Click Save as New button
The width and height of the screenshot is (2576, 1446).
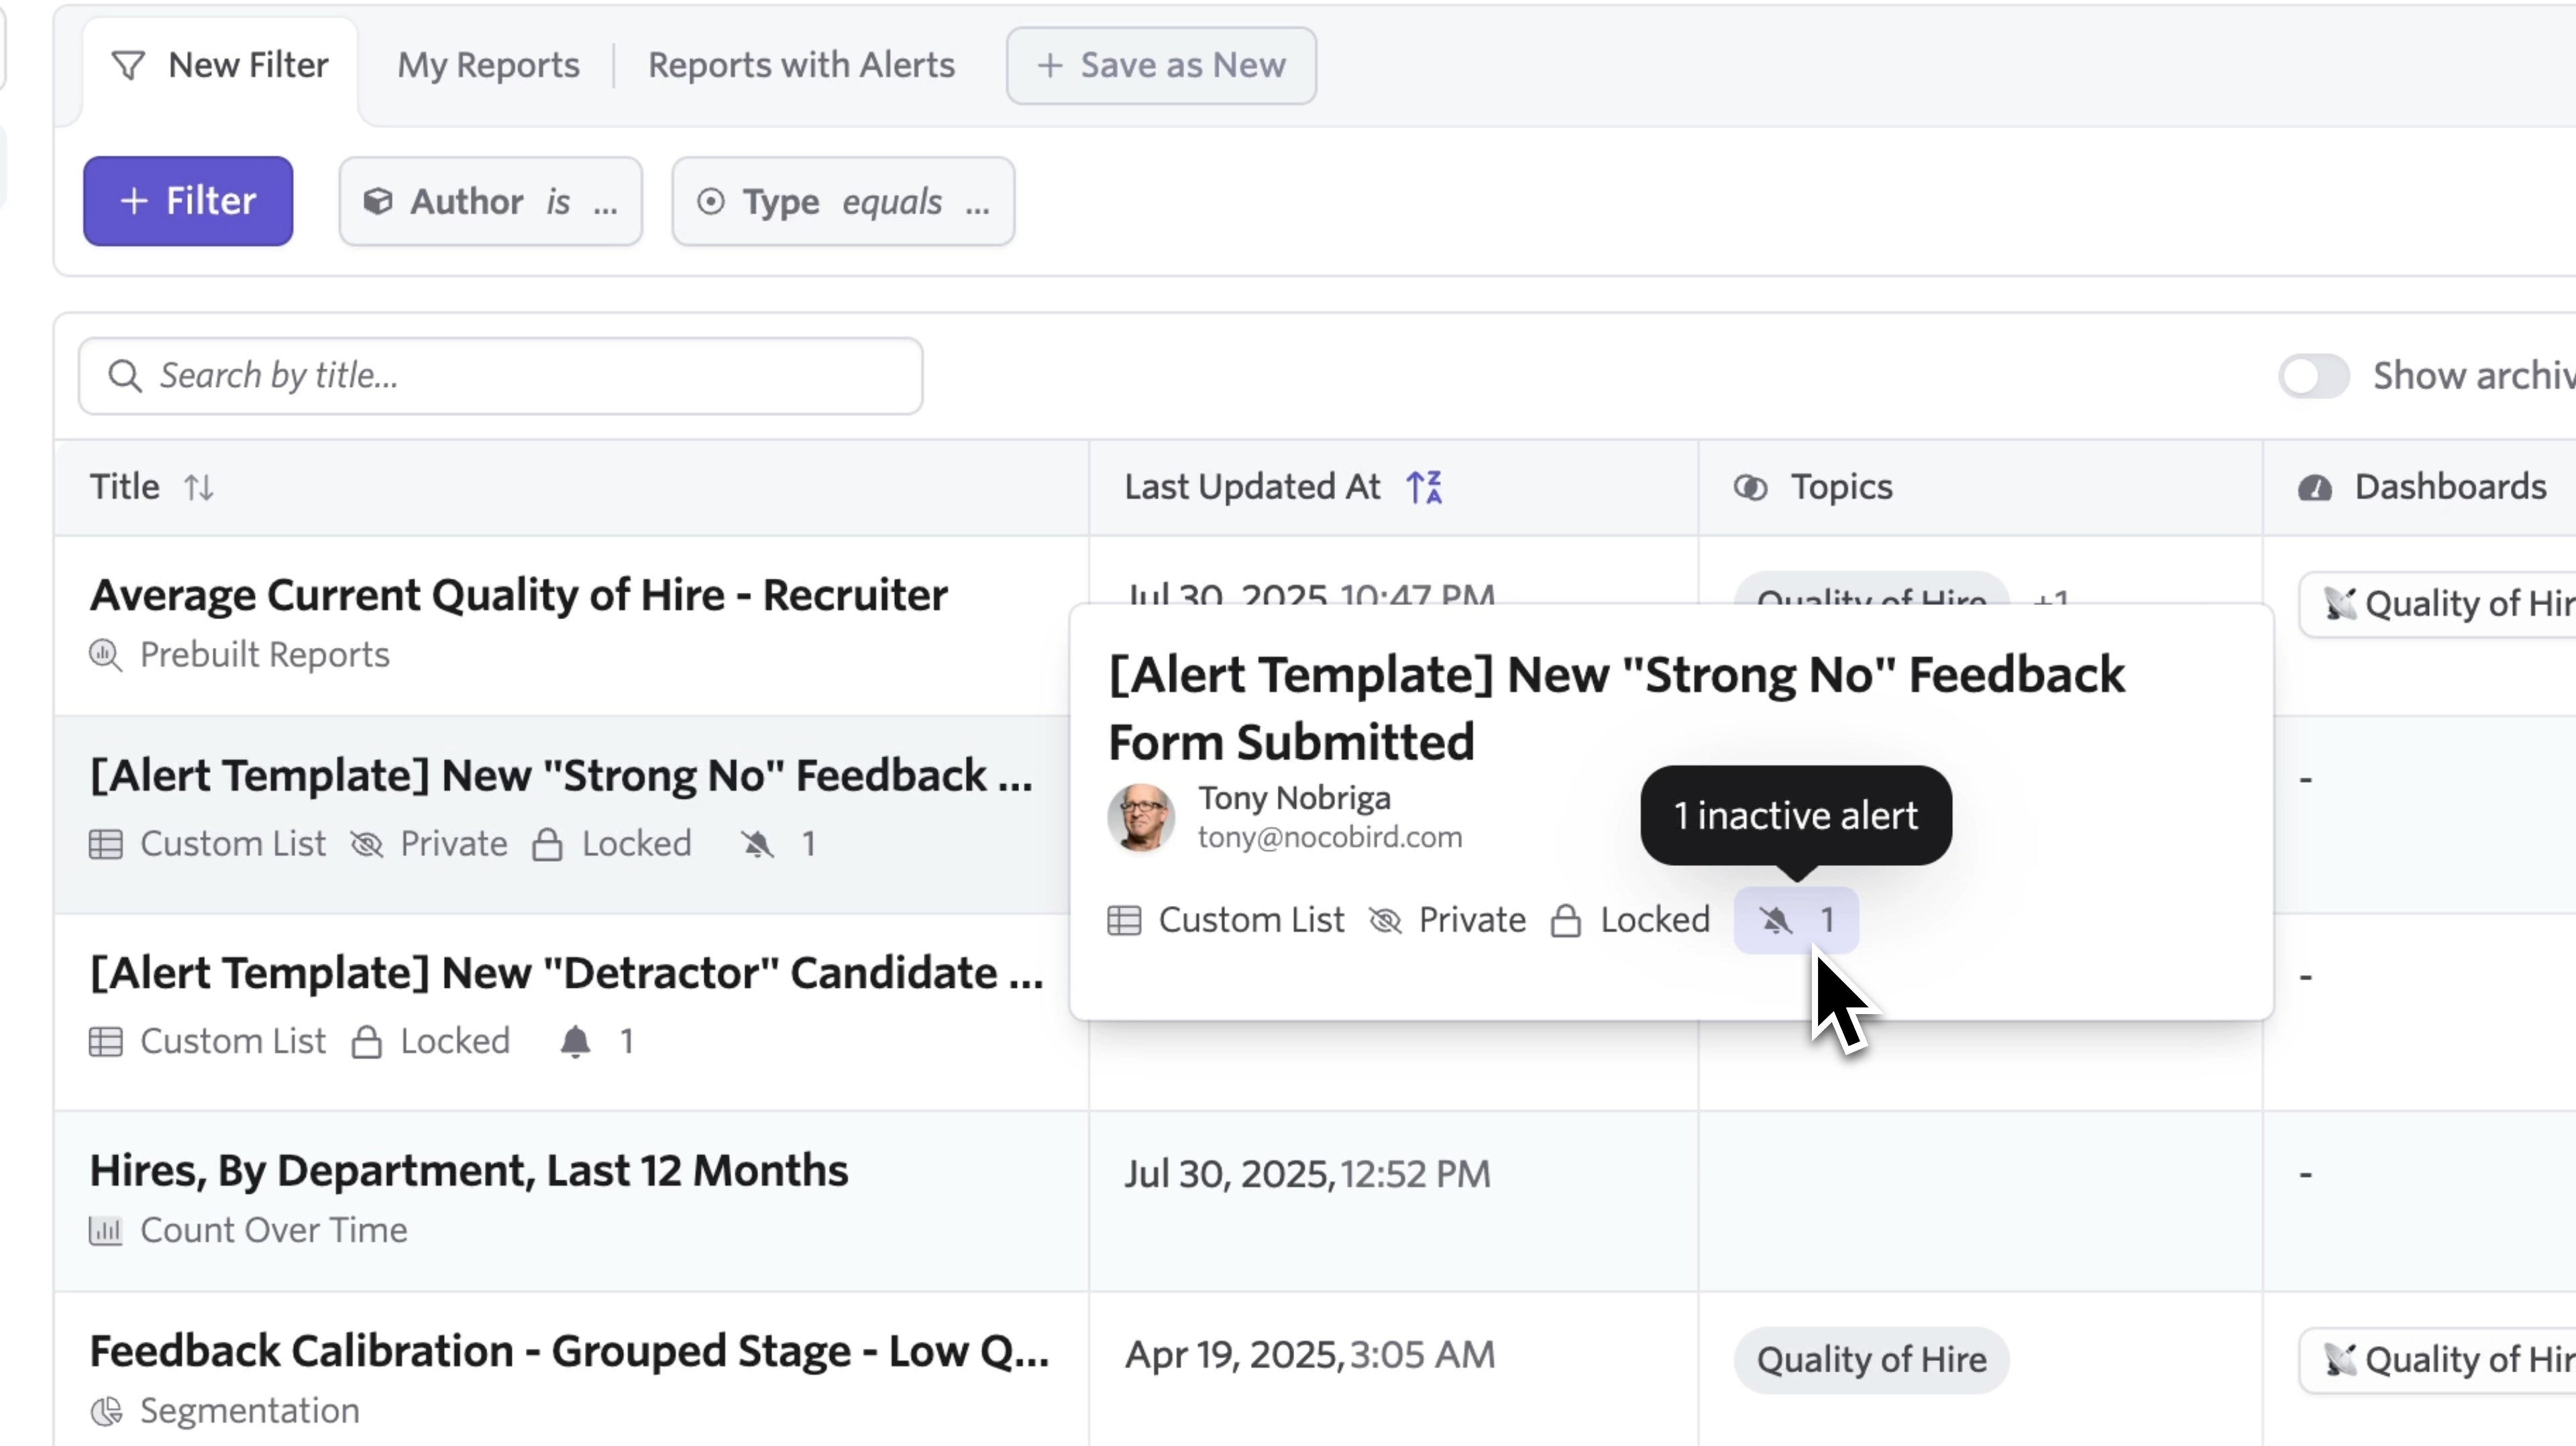point(1161,65)
